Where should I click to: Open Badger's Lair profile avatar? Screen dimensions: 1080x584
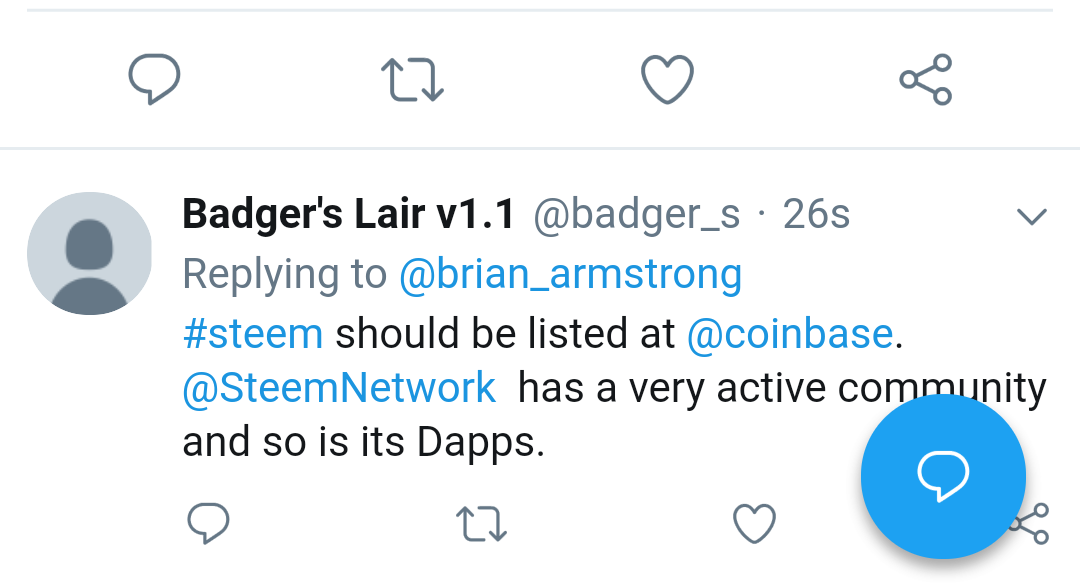tap(89, 254)
